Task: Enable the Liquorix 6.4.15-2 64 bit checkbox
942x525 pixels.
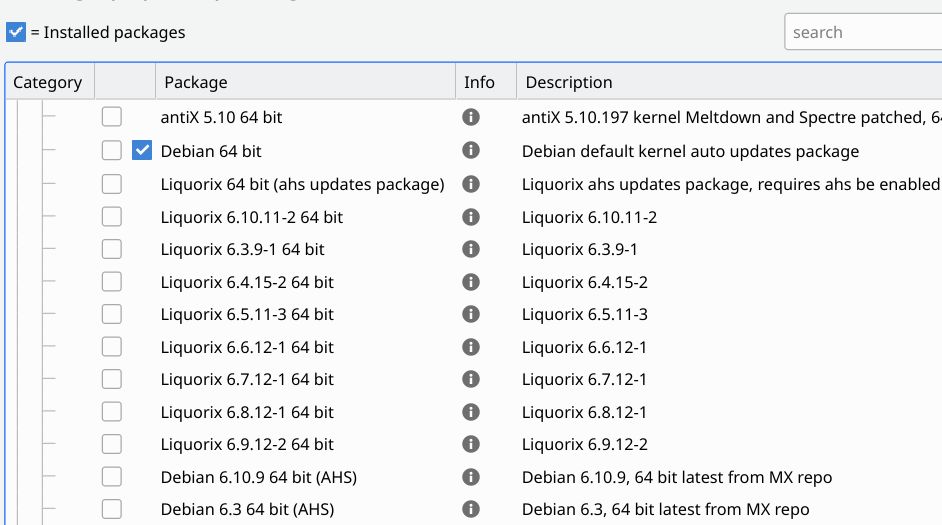Action: click(x=112, y=282)
